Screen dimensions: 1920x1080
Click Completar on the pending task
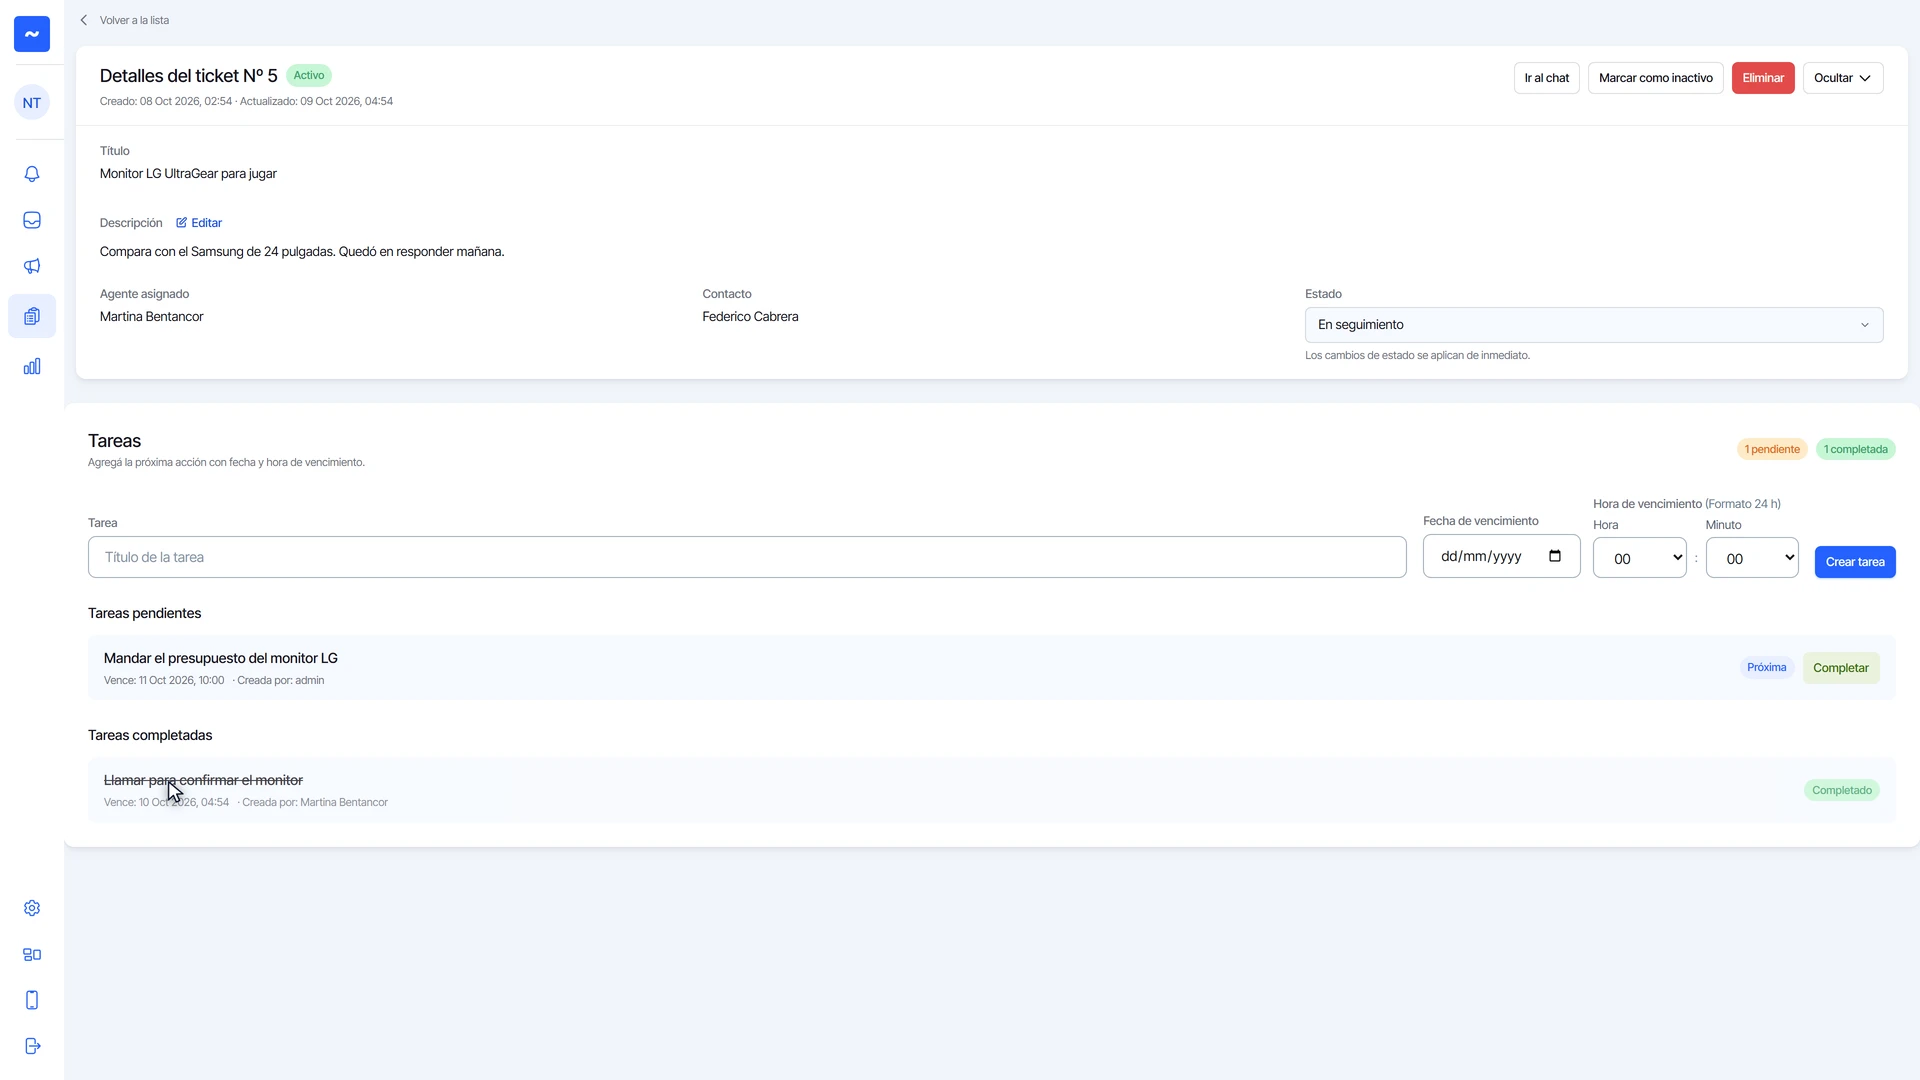1841,668
